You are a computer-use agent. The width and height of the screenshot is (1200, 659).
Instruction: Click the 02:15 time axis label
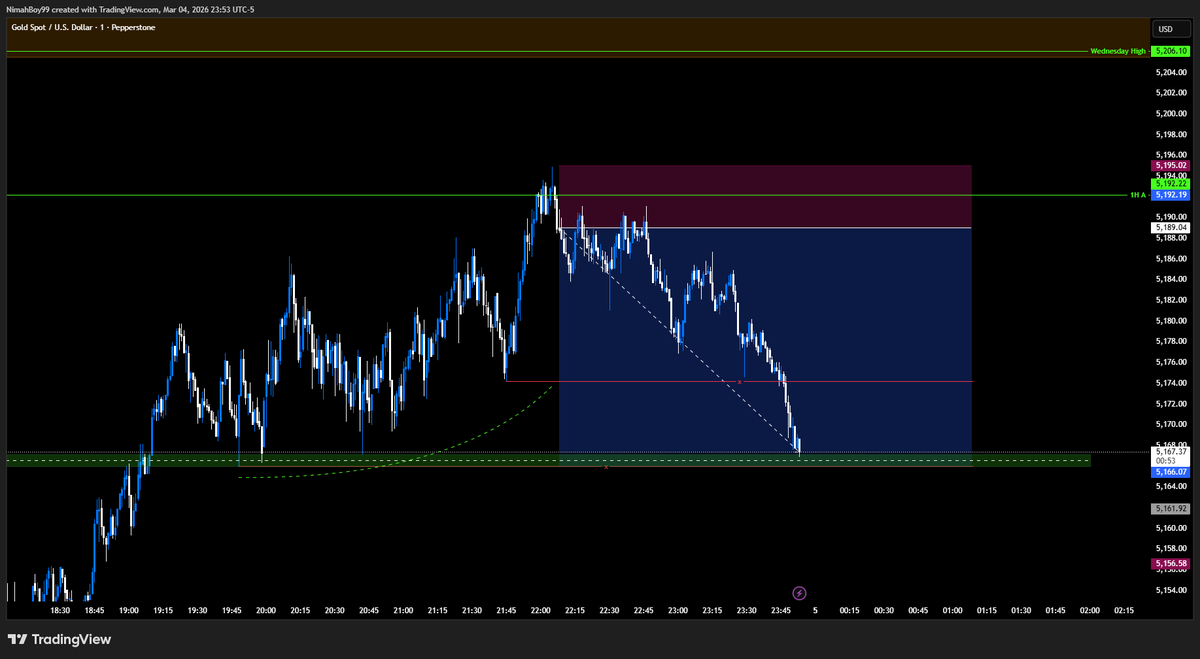[x=1124, y=610]
